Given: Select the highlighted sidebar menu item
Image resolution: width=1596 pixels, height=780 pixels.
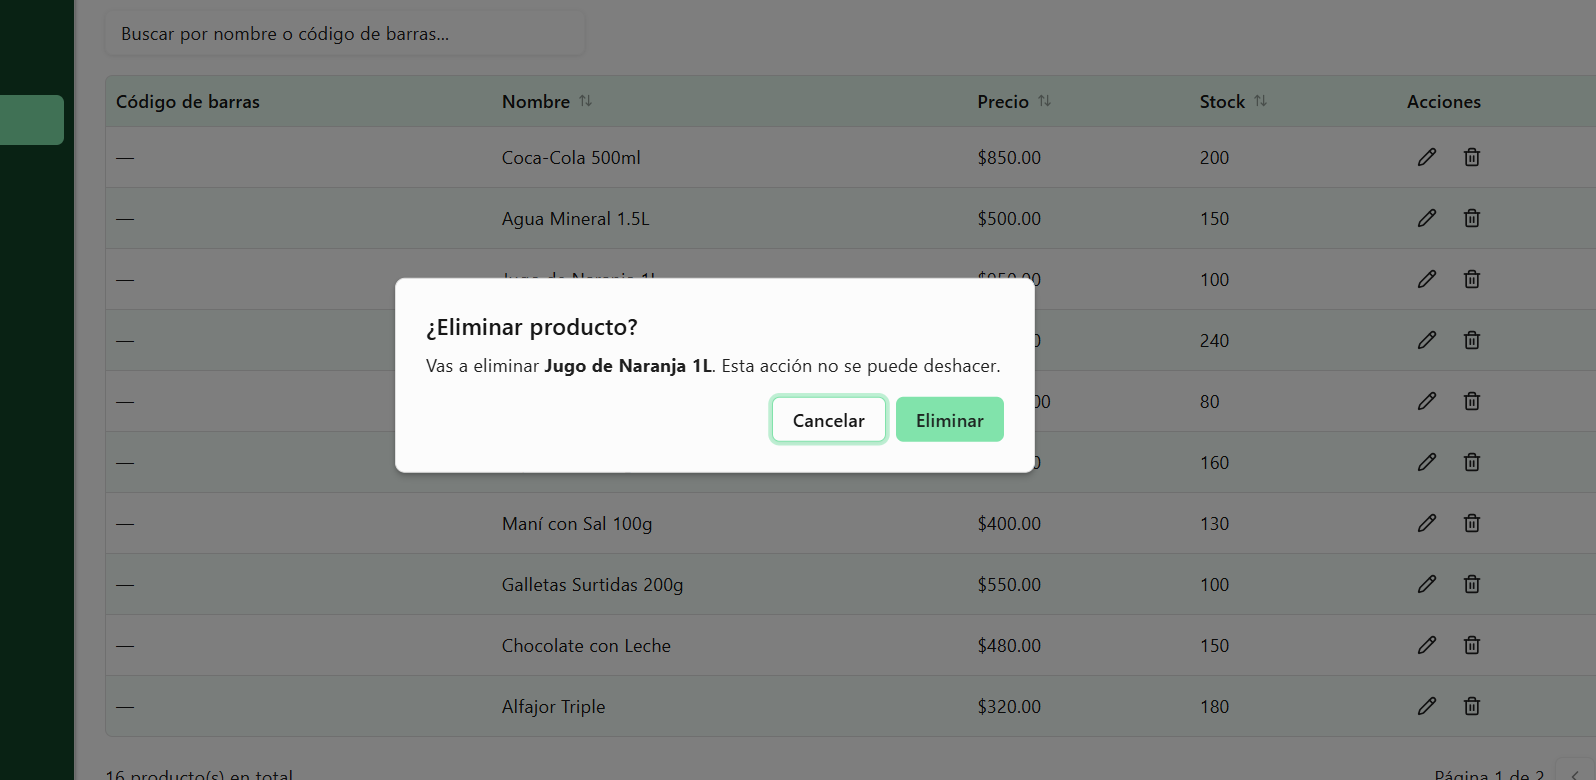Looking at the screenshot, I should [32, 120].
